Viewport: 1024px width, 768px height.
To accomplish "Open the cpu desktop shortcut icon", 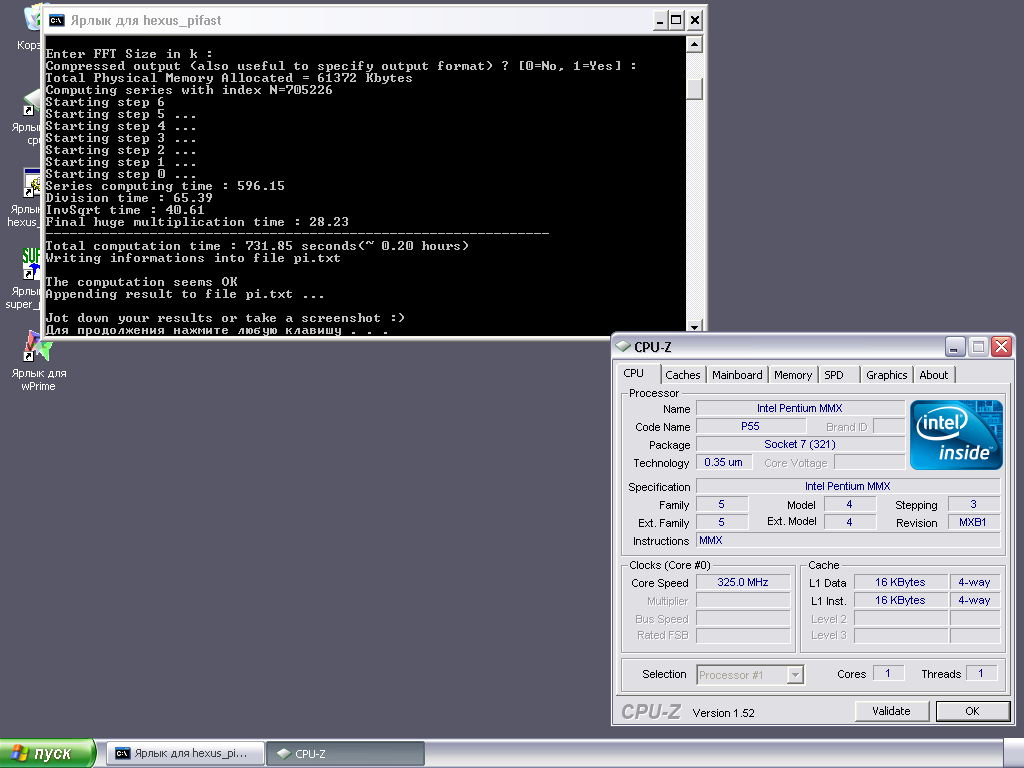I will [31, 102].
